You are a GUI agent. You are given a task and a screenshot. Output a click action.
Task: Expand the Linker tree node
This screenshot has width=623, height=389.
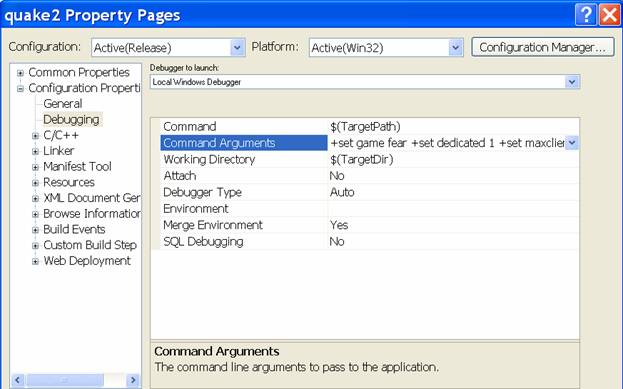(x=35, y=151)
